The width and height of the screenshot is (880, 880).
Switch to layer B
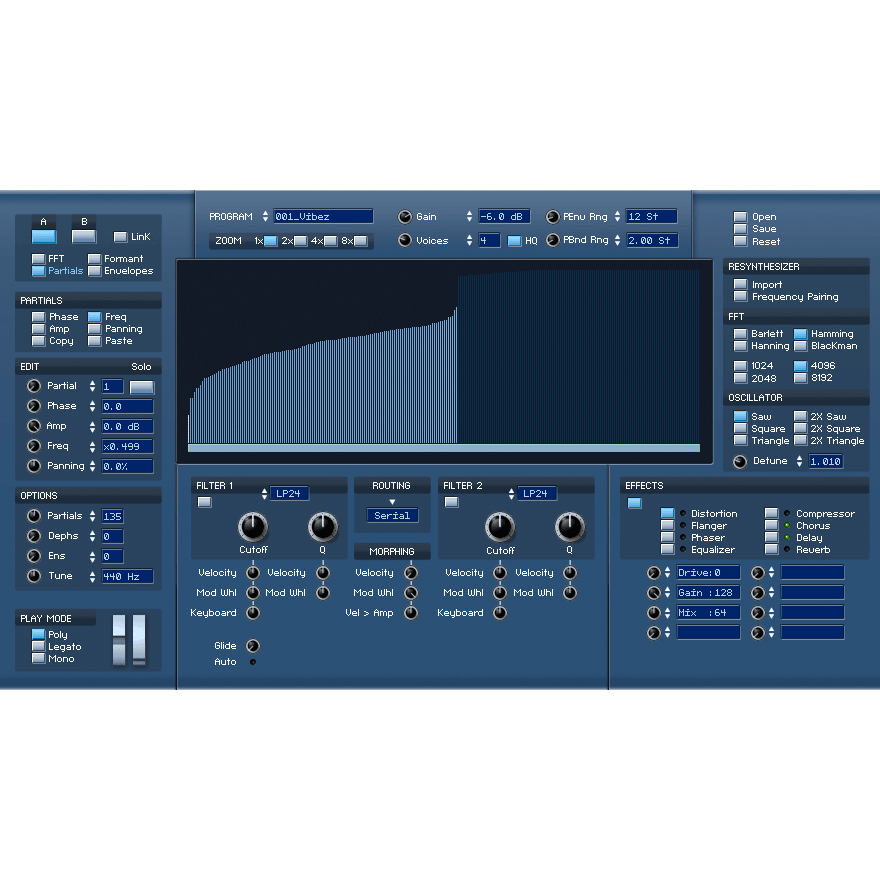pyautogui.click(x=84, y=237)
